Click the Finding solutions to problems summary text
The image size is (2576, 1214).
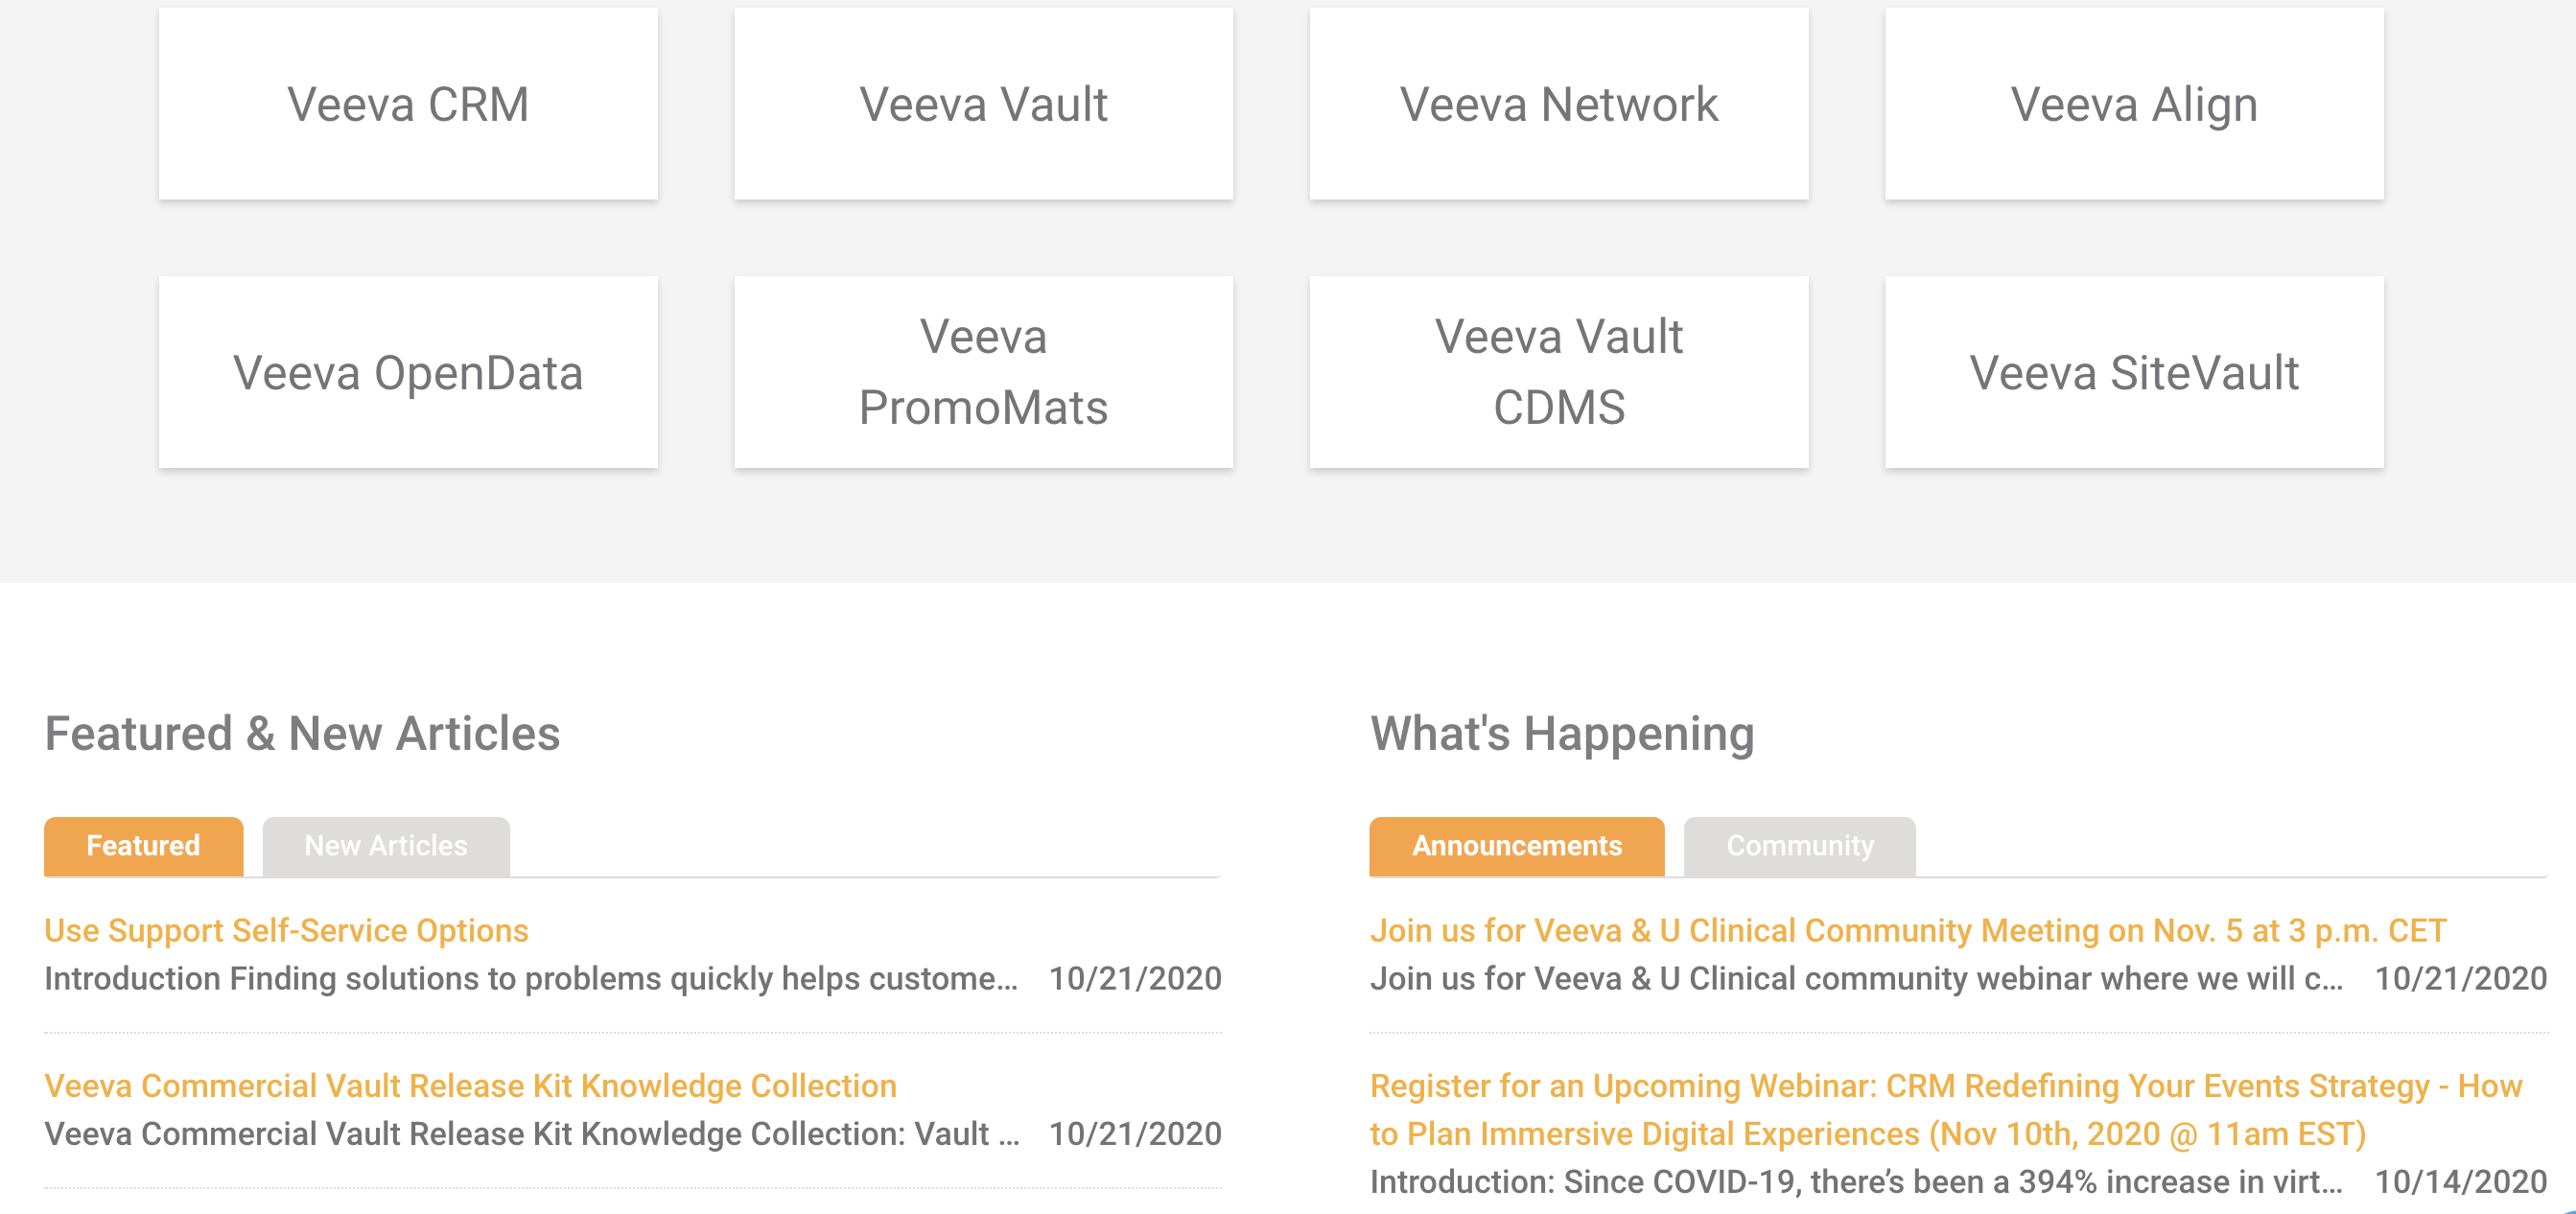[530, 978]
